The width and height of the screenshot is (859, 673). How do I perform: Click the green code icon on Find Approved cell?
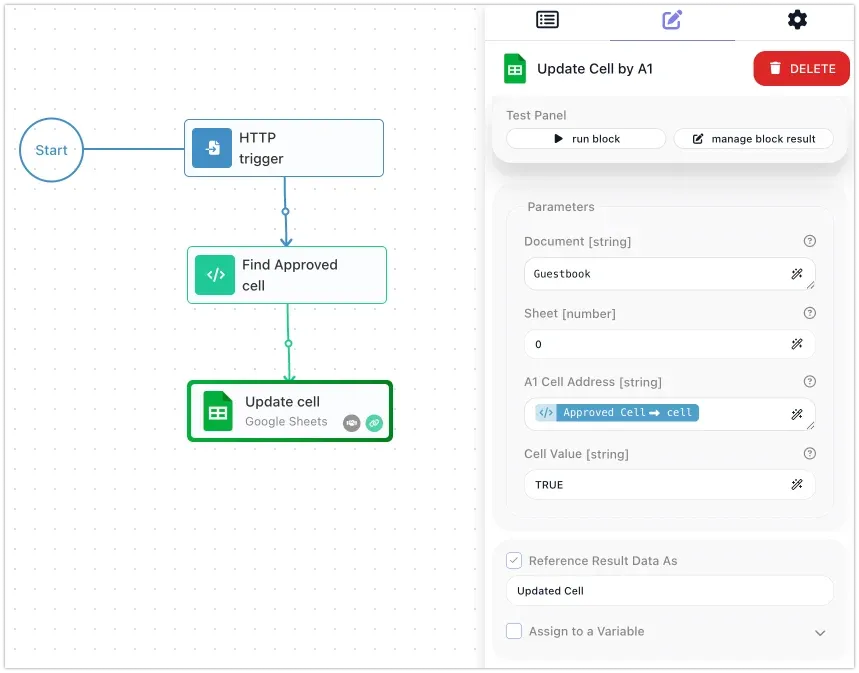point(215,275)
